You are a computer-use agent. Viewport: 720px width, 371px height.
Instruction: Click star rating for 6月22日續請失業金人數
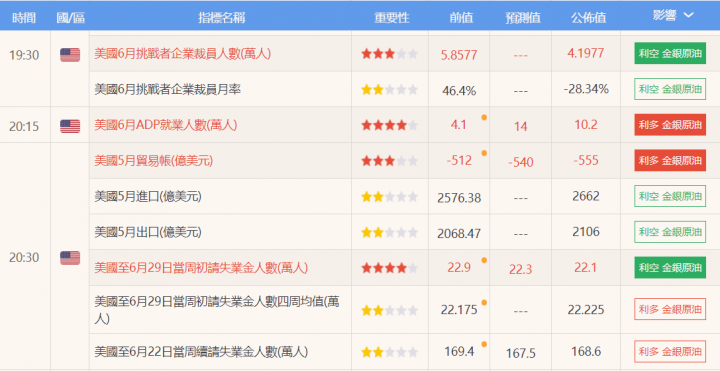[x=389, y=352]
